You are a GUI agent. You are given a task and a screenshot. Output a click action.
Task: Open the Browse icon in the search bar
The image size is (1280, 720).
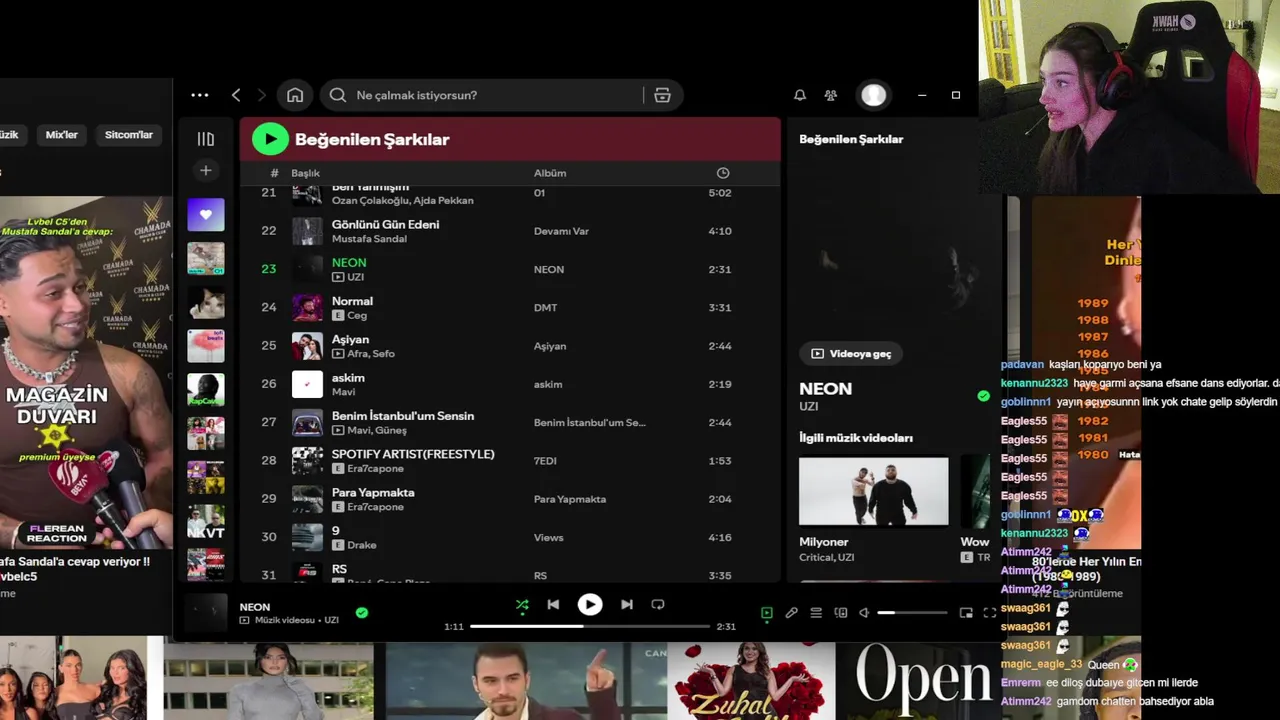[x=662, y=95]
